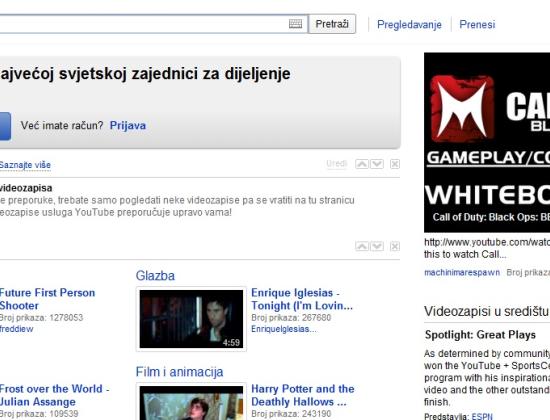Select the view count 1278053 text
This screenshot has height=420, width=550.
click(x=66, y=318)
